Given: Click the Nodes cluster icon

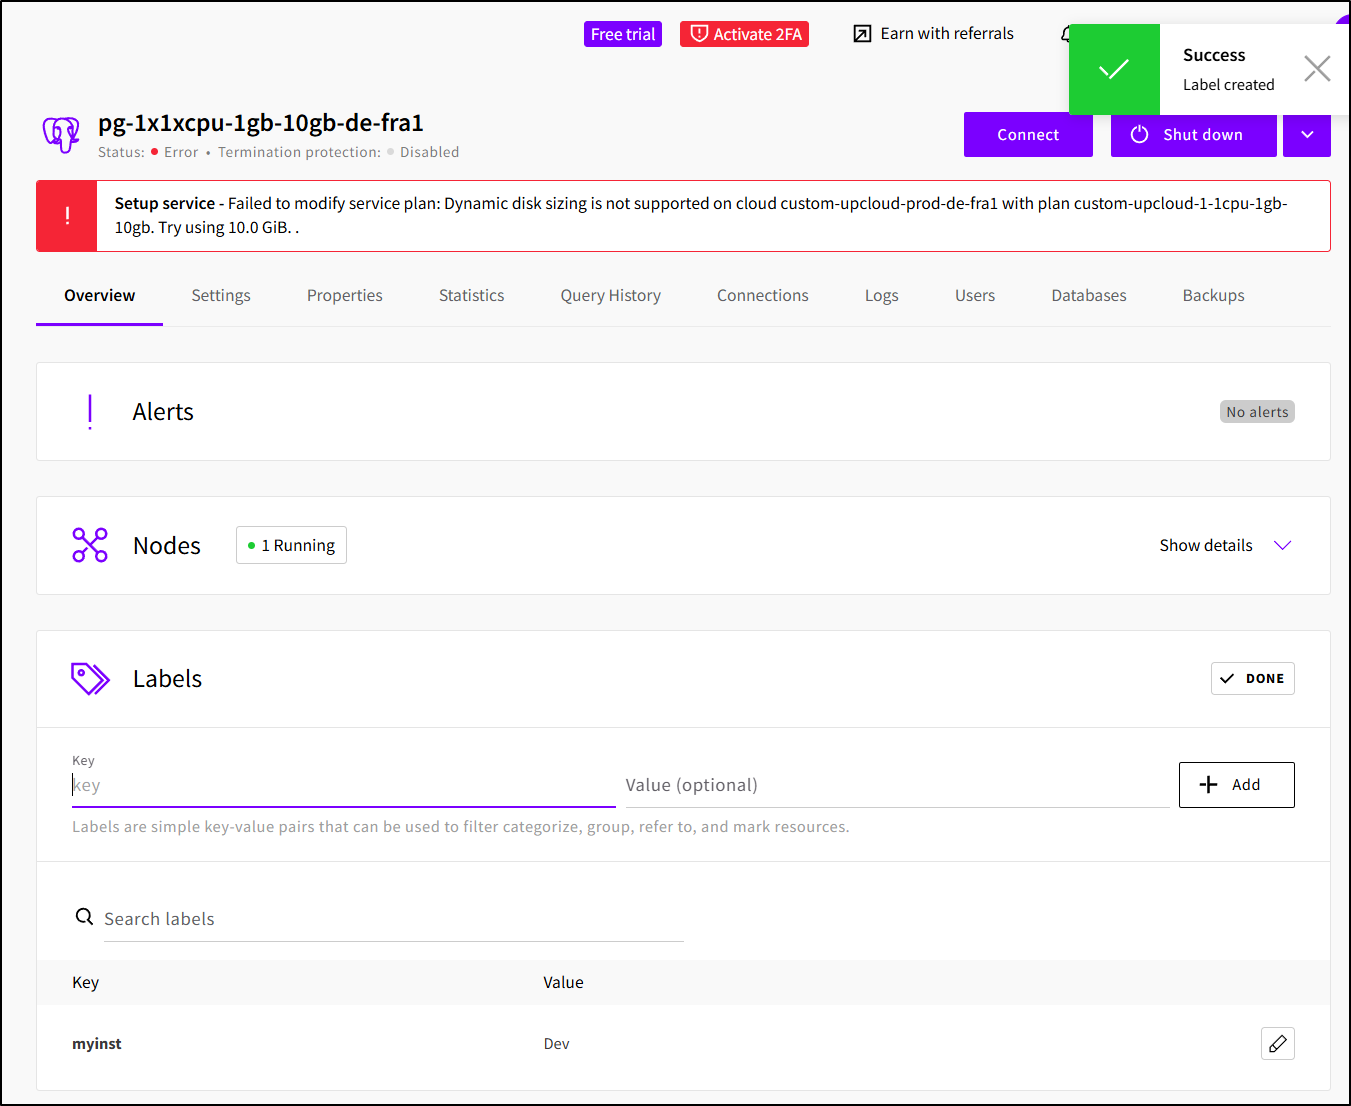Looking at the screenshot, I should [90, 545].
